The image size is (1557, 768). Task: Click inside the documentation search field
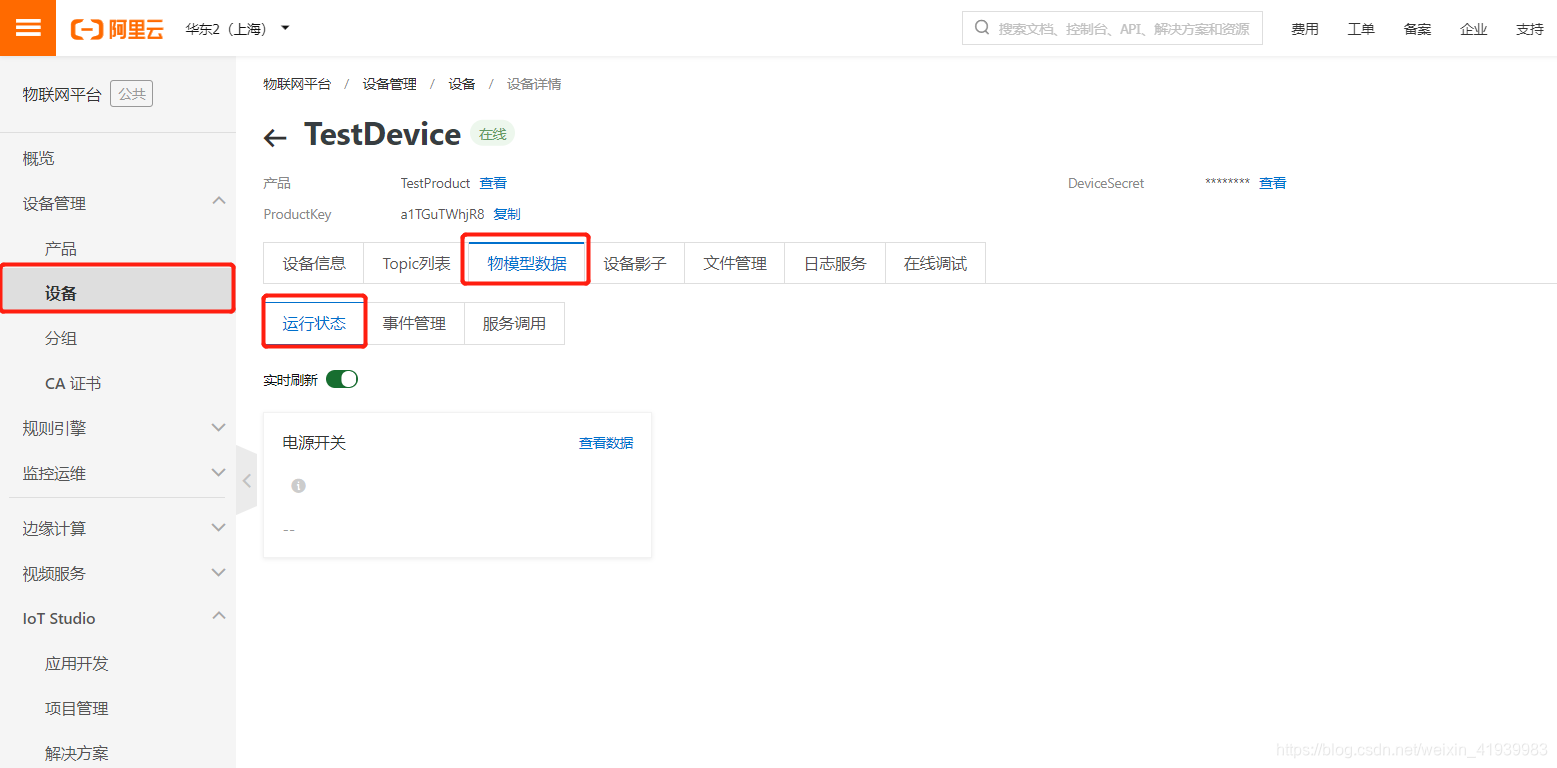[x=1100, y=27]
